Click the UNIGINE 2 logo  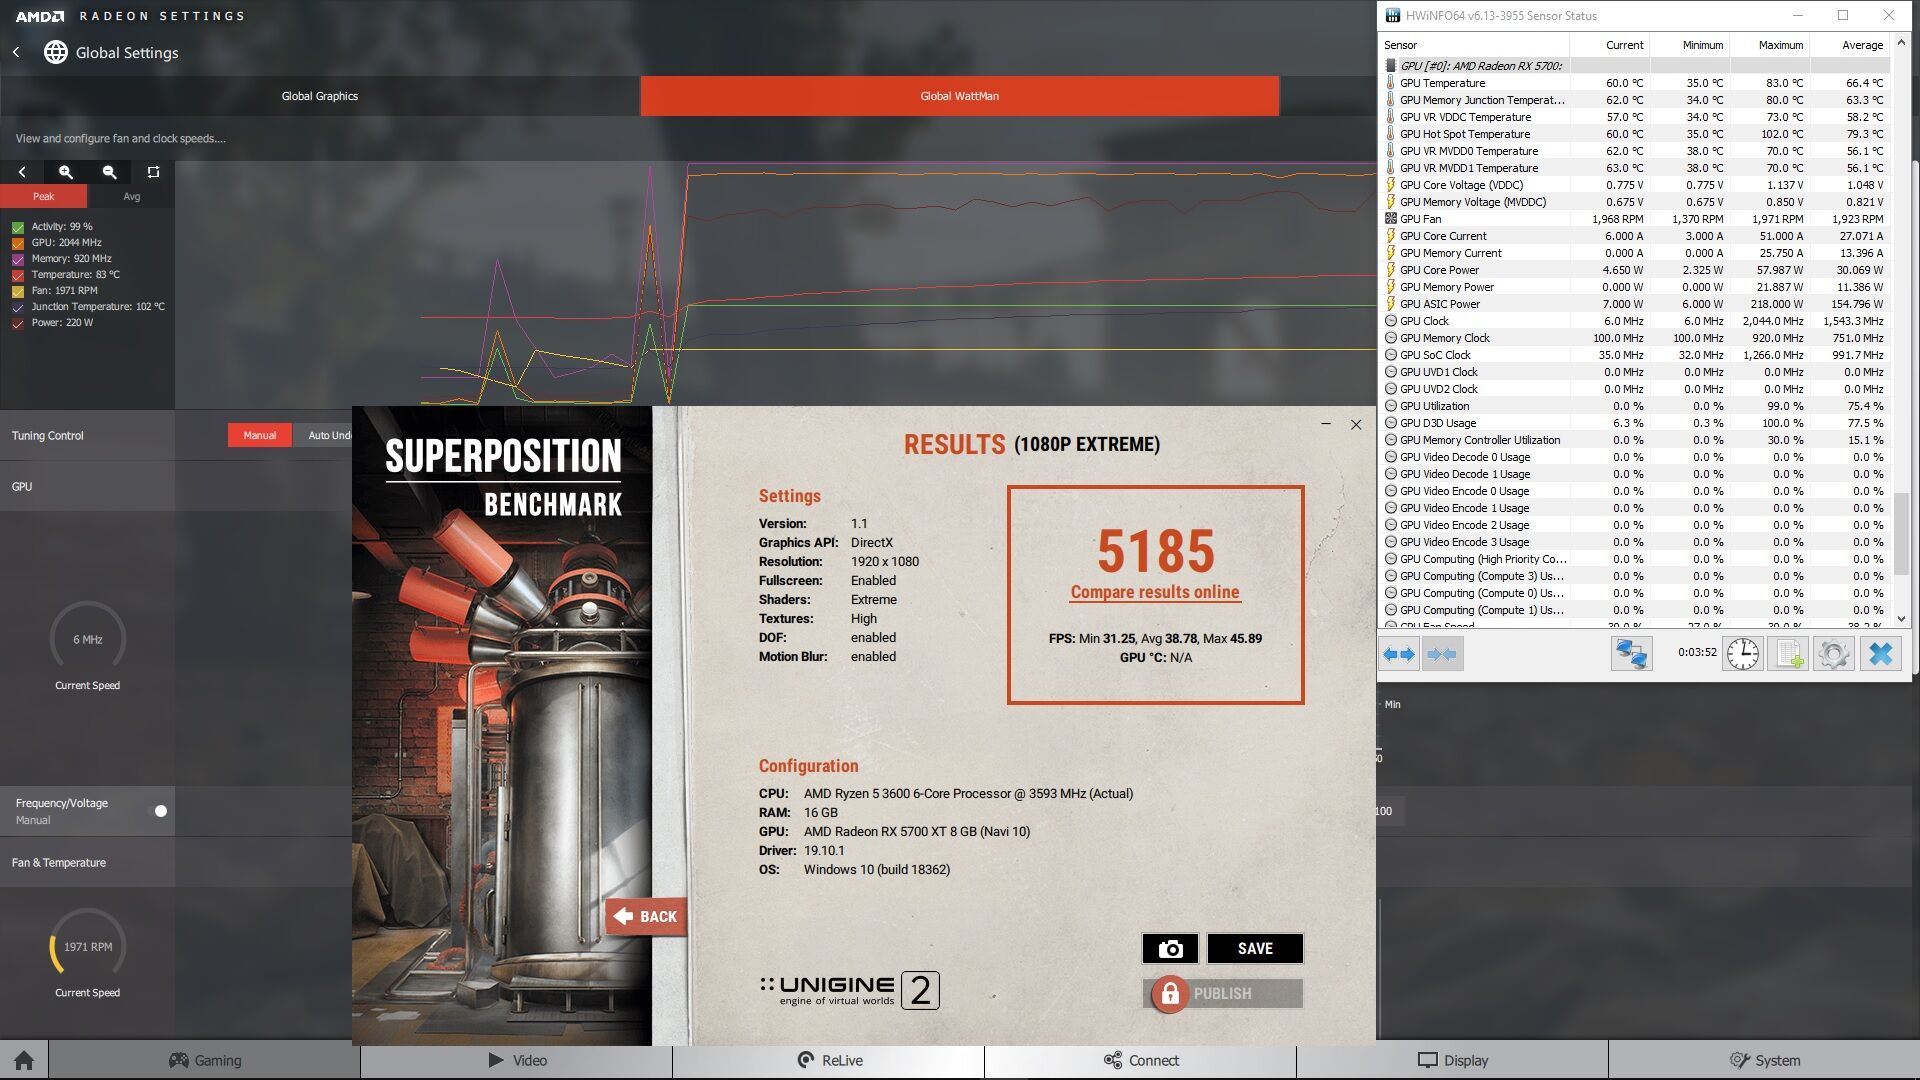tap(850, 990)
